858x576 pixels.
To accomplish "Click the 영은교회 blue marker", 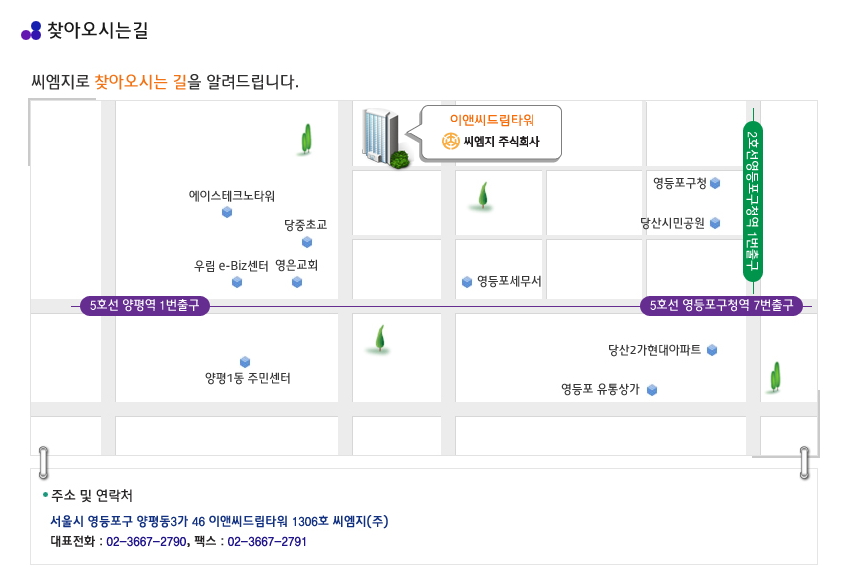I will (x=297, y=282).
